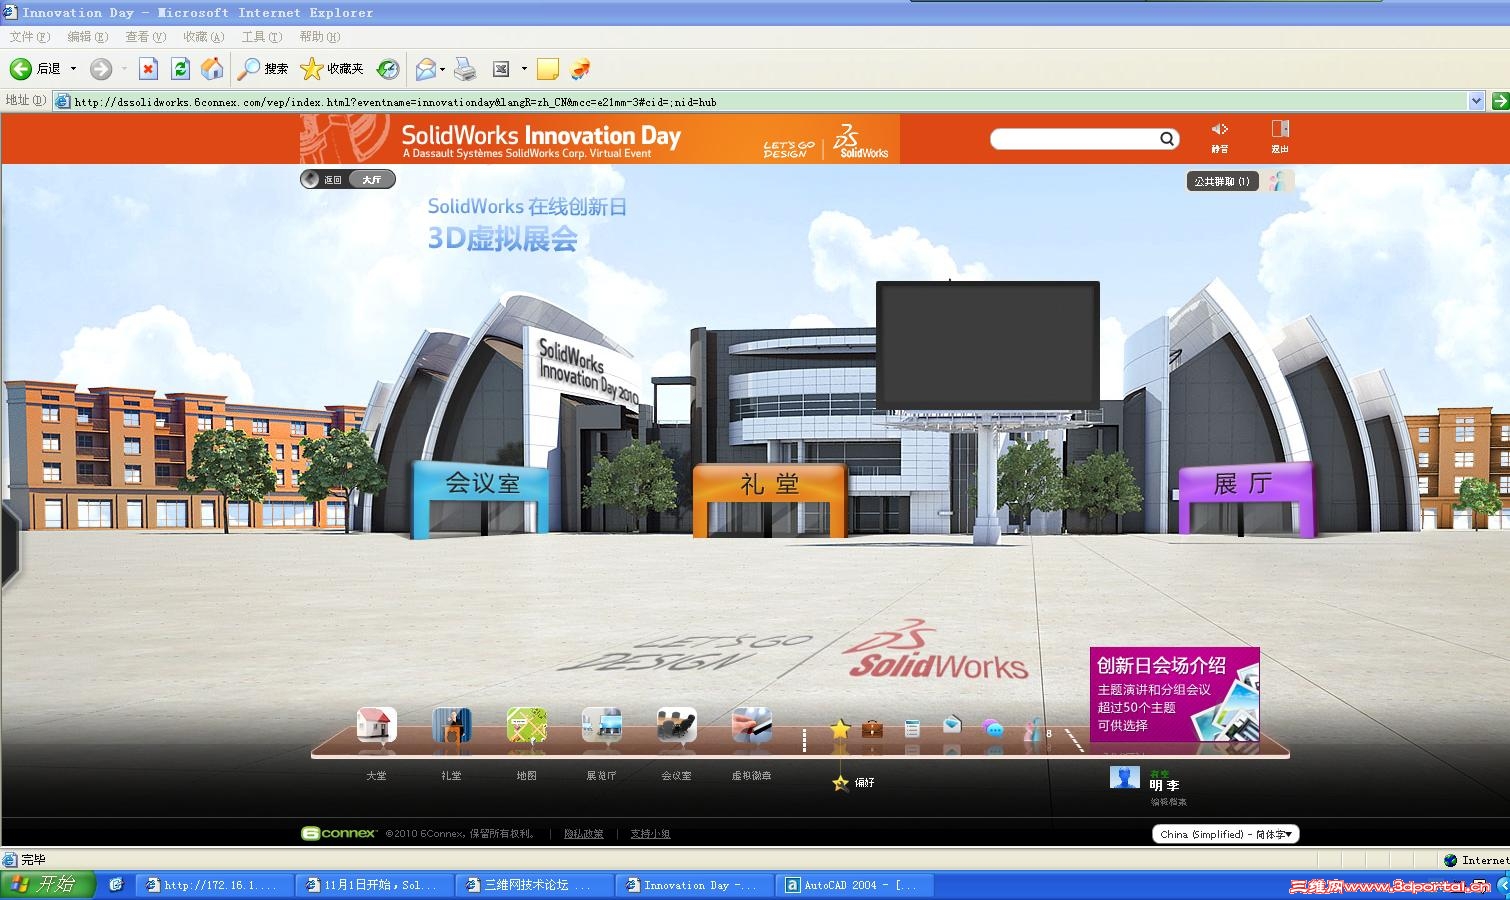Viewport: 1510px width, 900px height.
Task: Enter the orange 礼堂 auditorium entrance
Action: [769, 499]
